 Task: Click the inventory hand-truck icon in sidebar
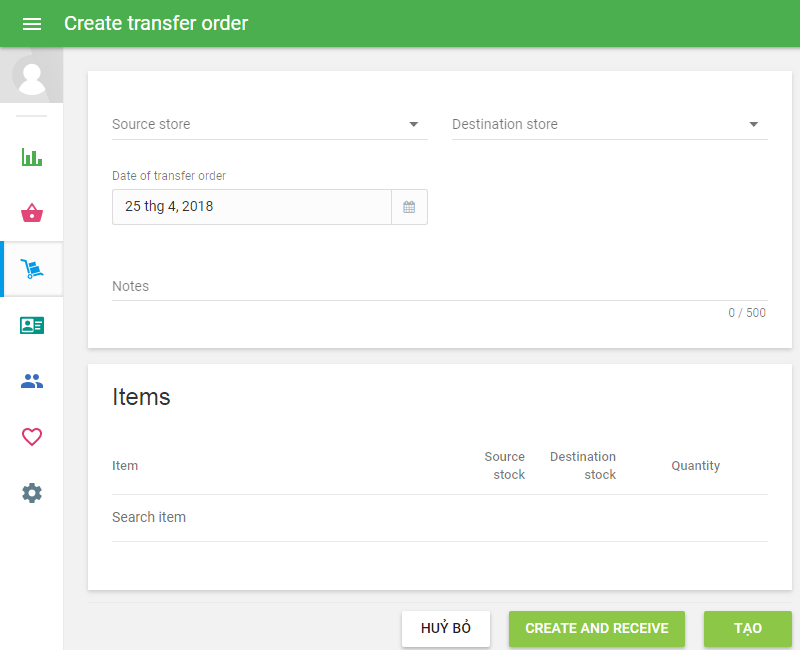31,269
